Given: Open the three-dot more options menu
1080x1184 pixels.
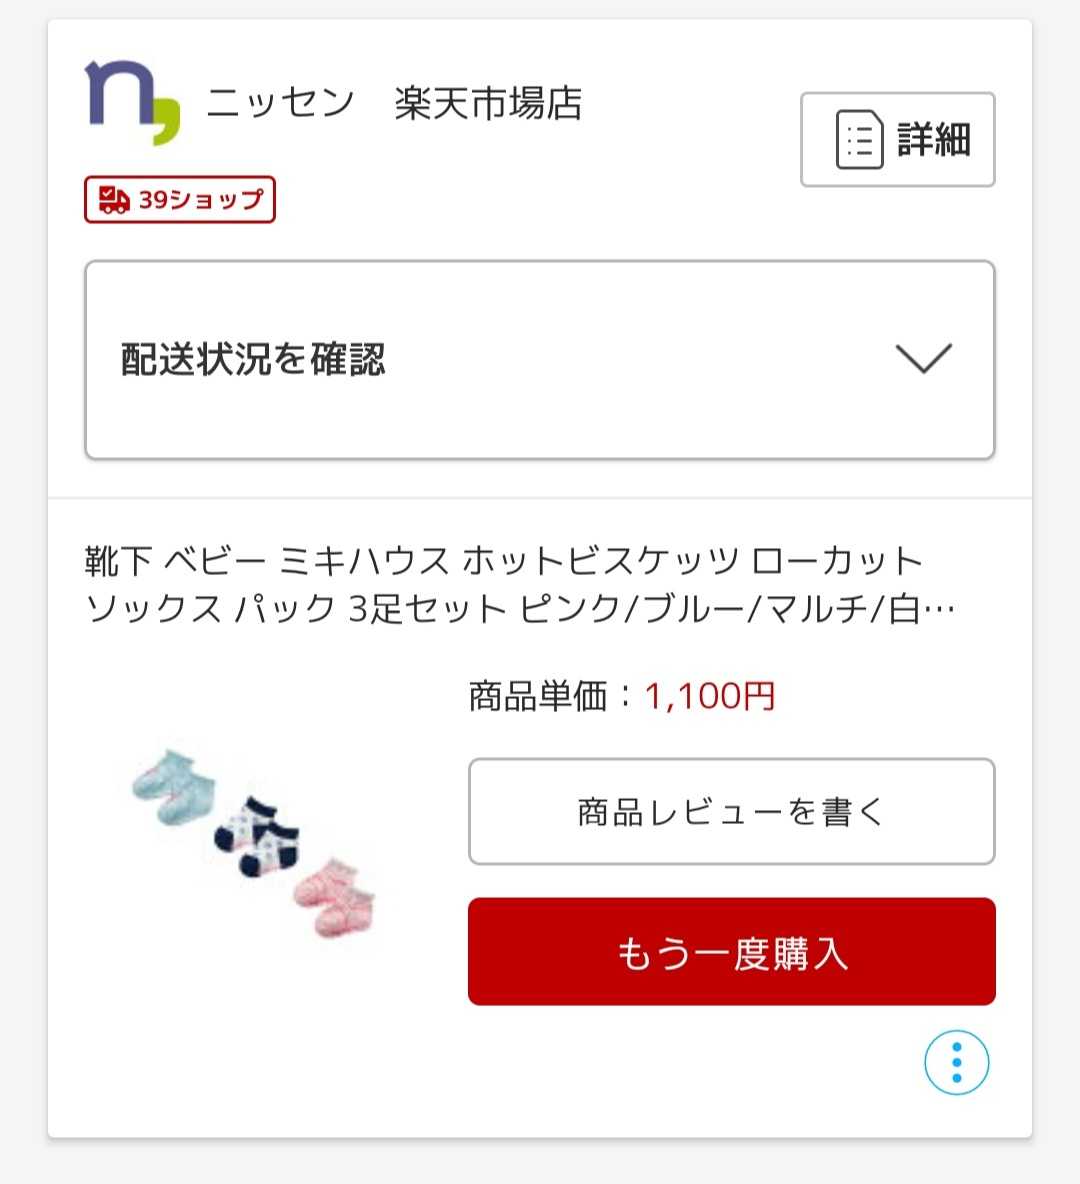Looking at the screenshot, I should point(956,1062).
